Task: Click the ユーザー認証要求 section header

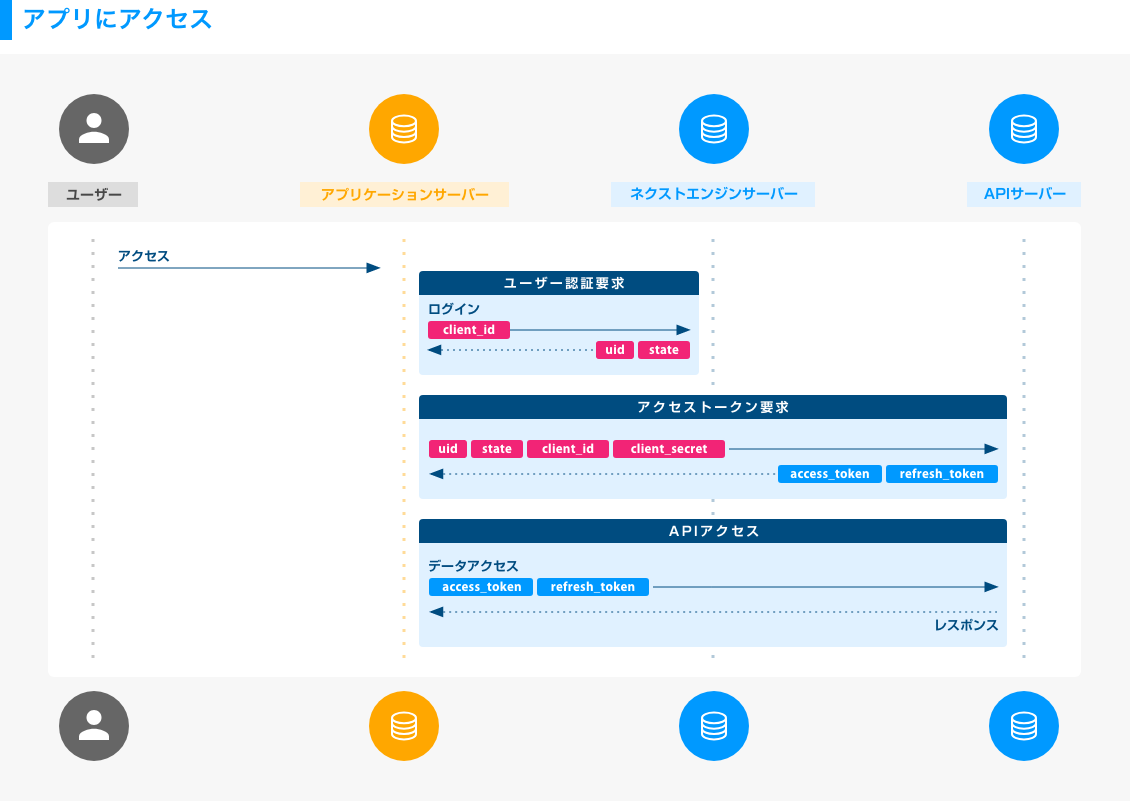Action: pos(558,282)
